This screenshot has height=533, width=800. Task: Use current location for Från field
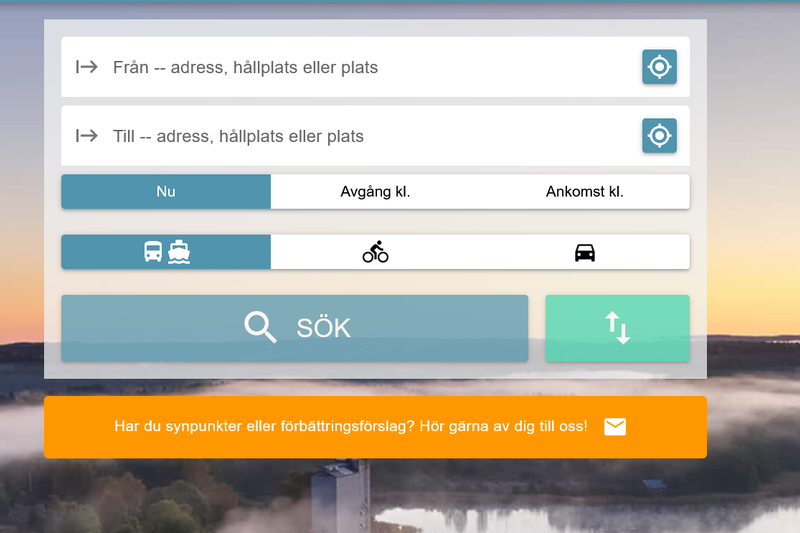tap(659, 67)
